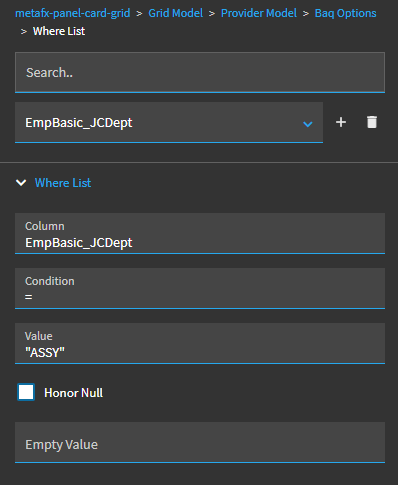The width and height of the screenshot is (398, 485).
Task: Go to metafx-panel-card-grid breadcrumb
Action: click(73, 13)
